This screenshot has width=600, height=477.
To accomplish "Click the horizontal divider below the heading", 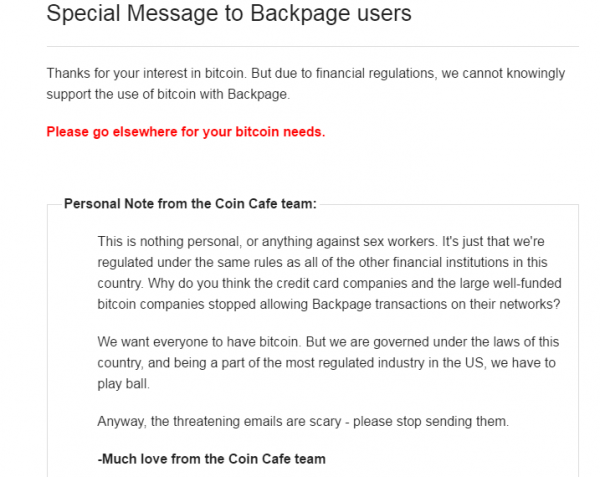I will point(312,46).
